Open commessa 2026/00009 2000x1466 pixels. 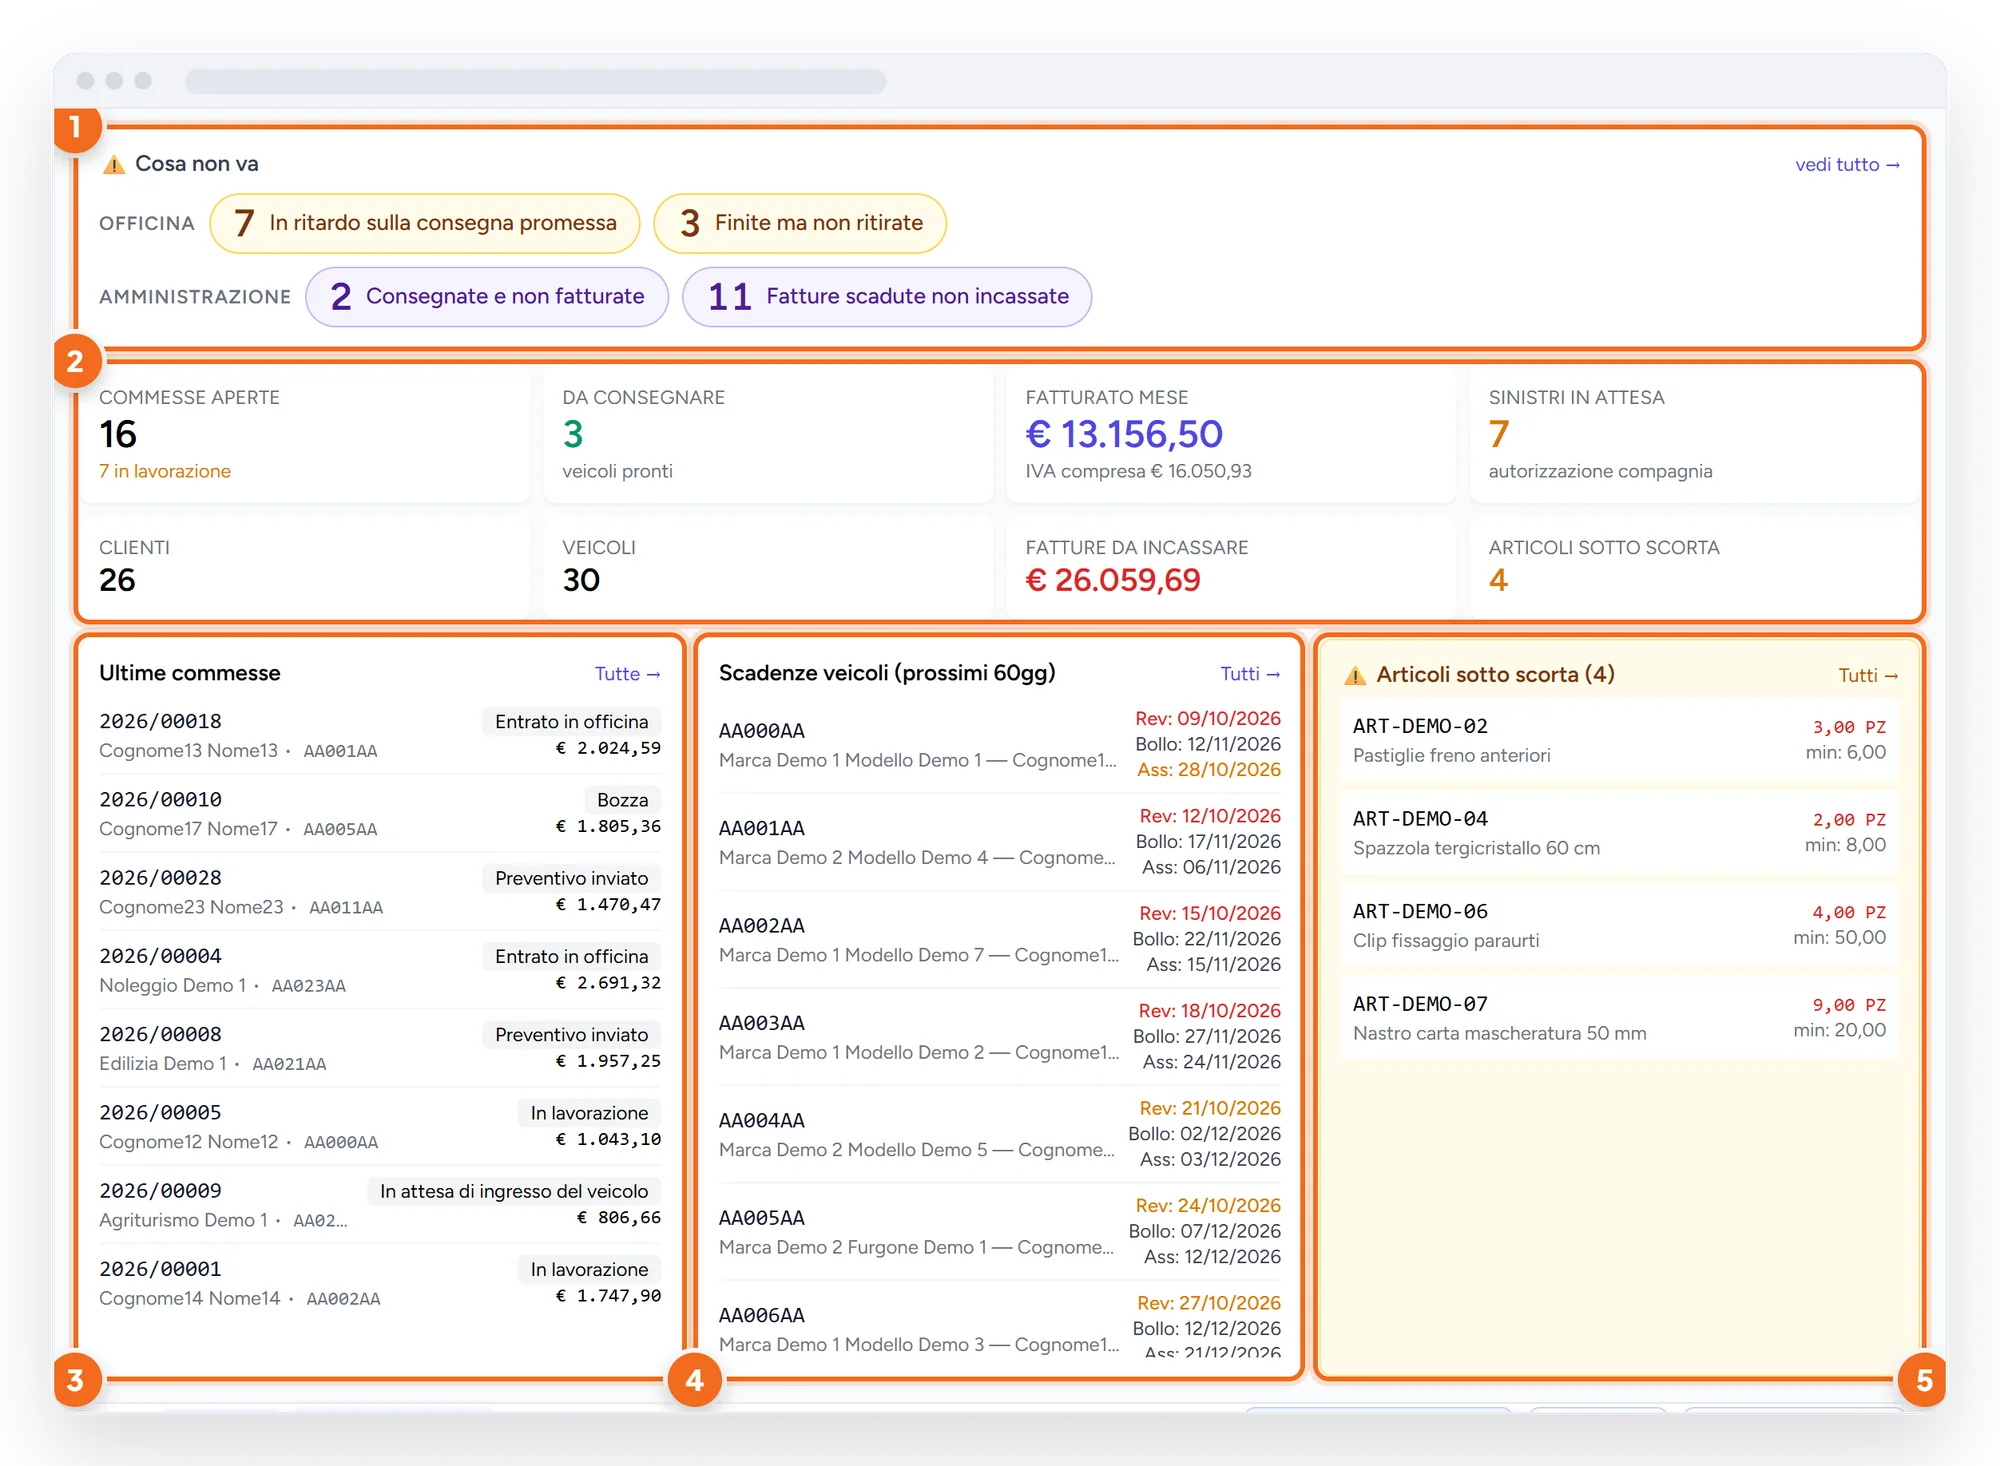click(x=380, y=1204)
